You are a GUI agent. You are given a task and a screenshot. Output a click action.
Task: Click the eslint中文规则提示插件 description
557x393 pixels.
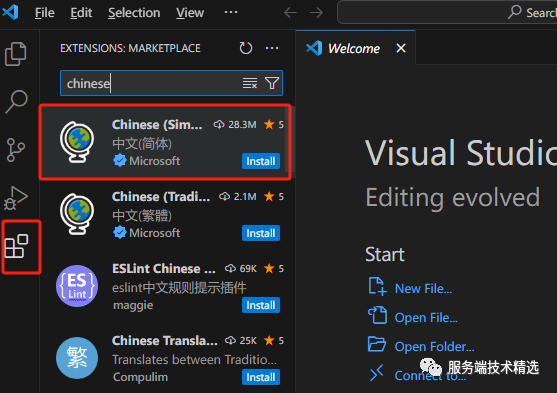(179, 287)
